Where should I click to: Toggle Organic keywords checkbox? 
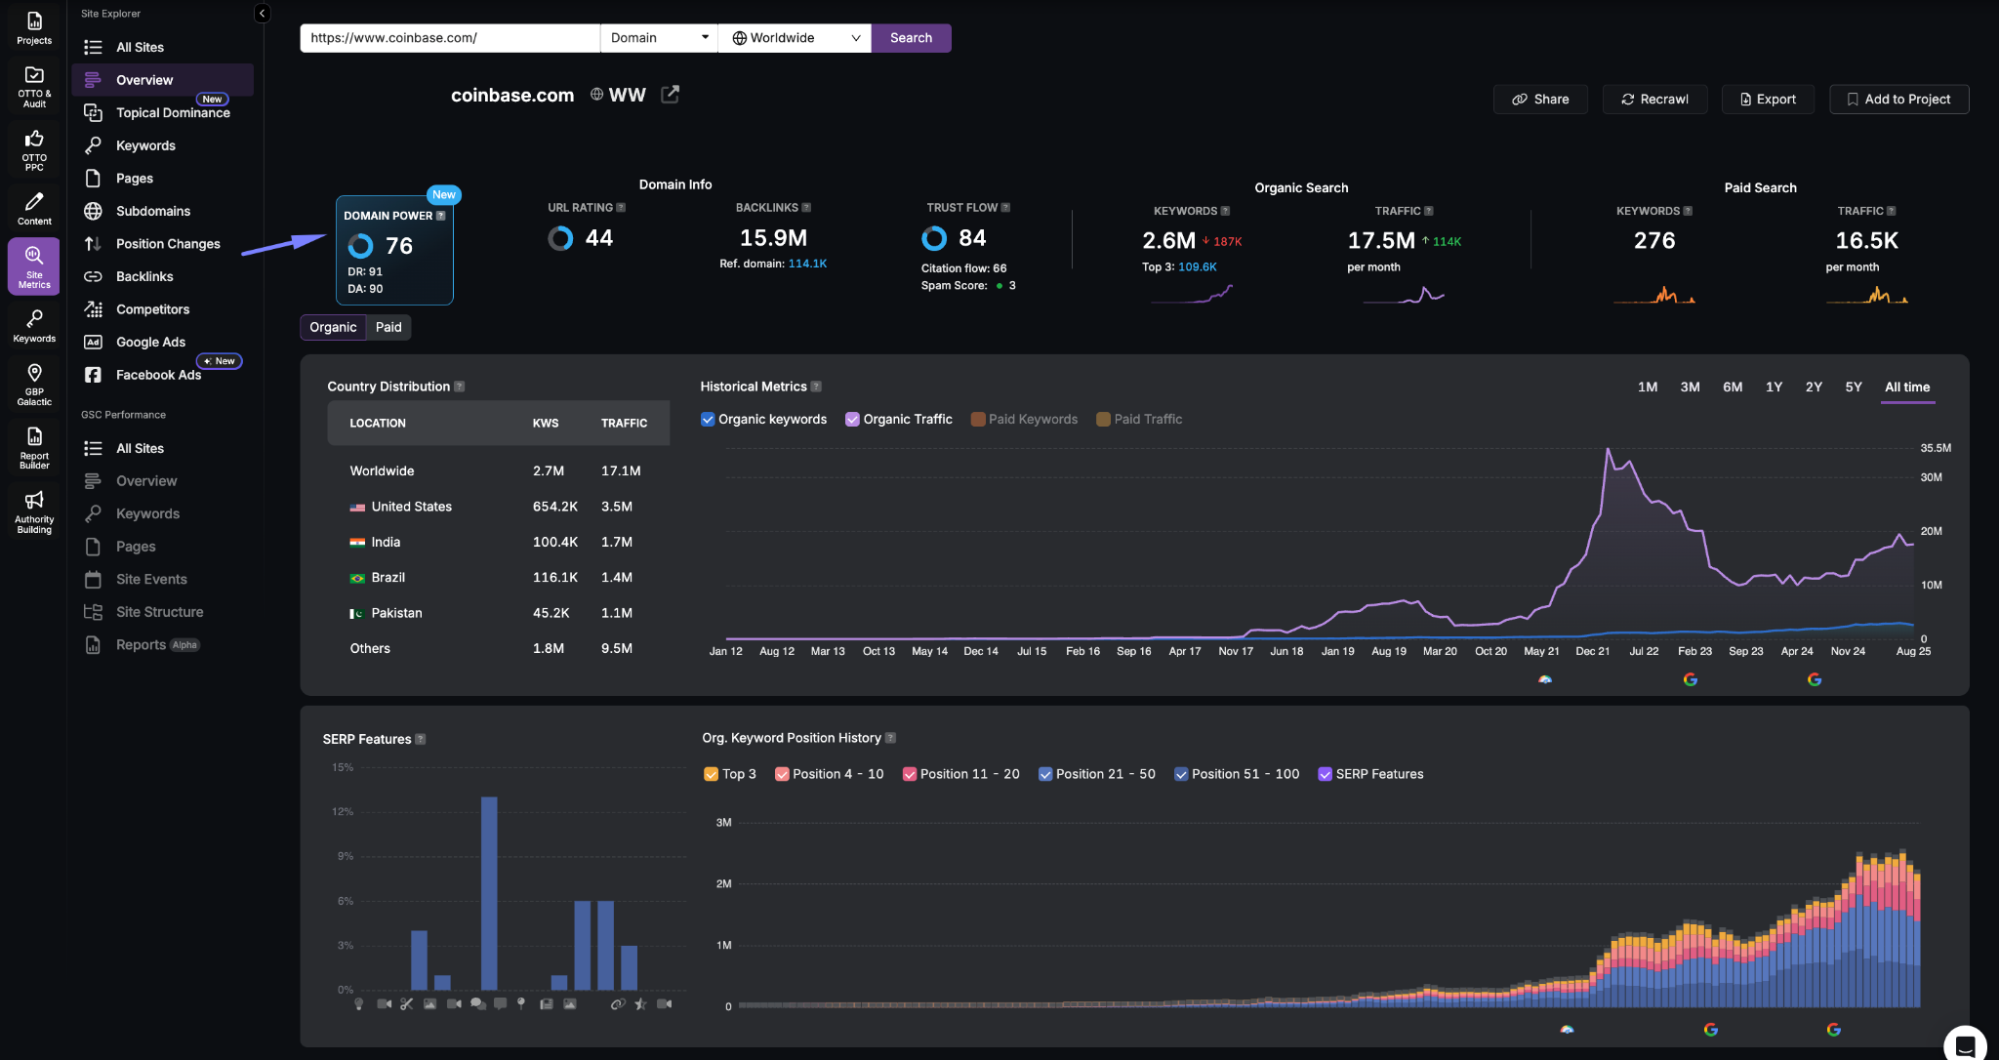point(708,419)
